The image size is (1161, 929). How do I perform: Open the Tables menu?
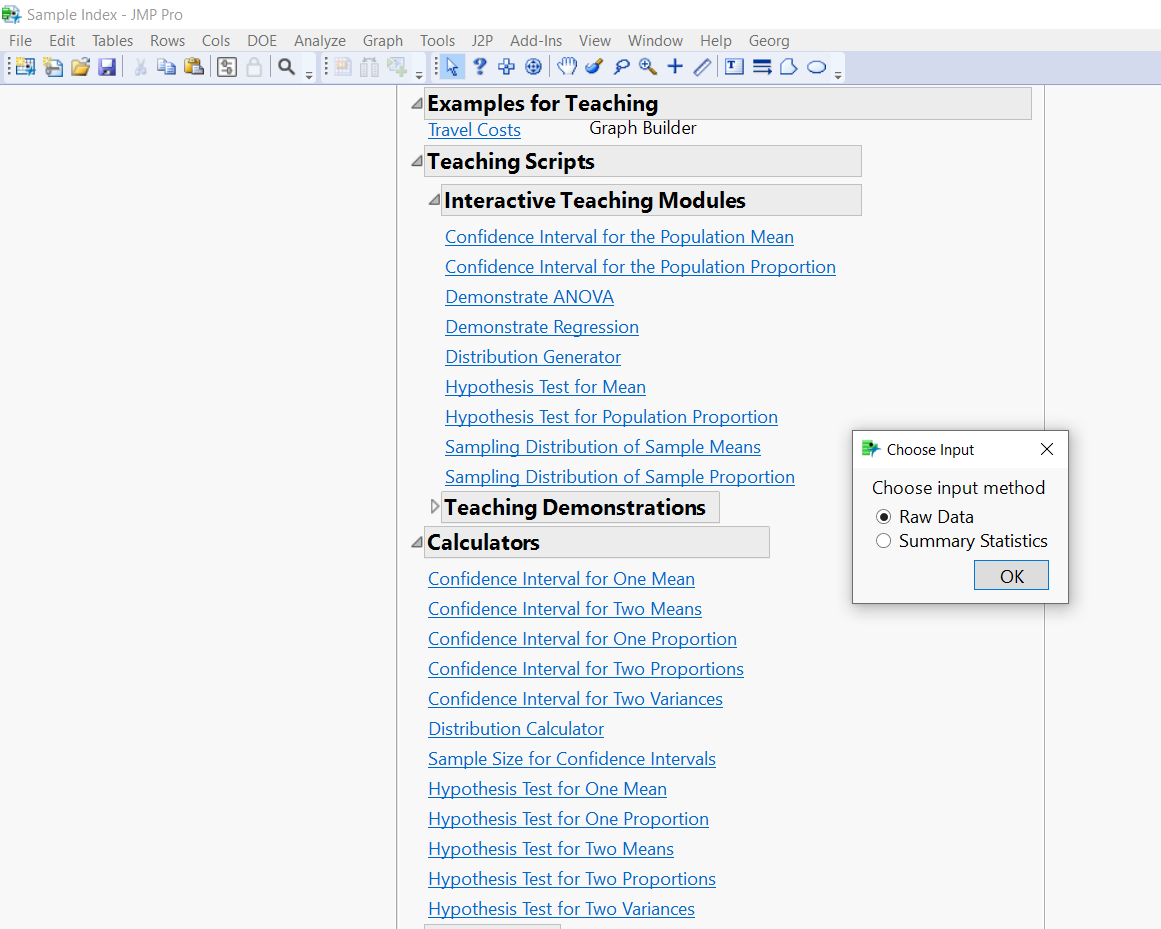[x=113, y=41]
